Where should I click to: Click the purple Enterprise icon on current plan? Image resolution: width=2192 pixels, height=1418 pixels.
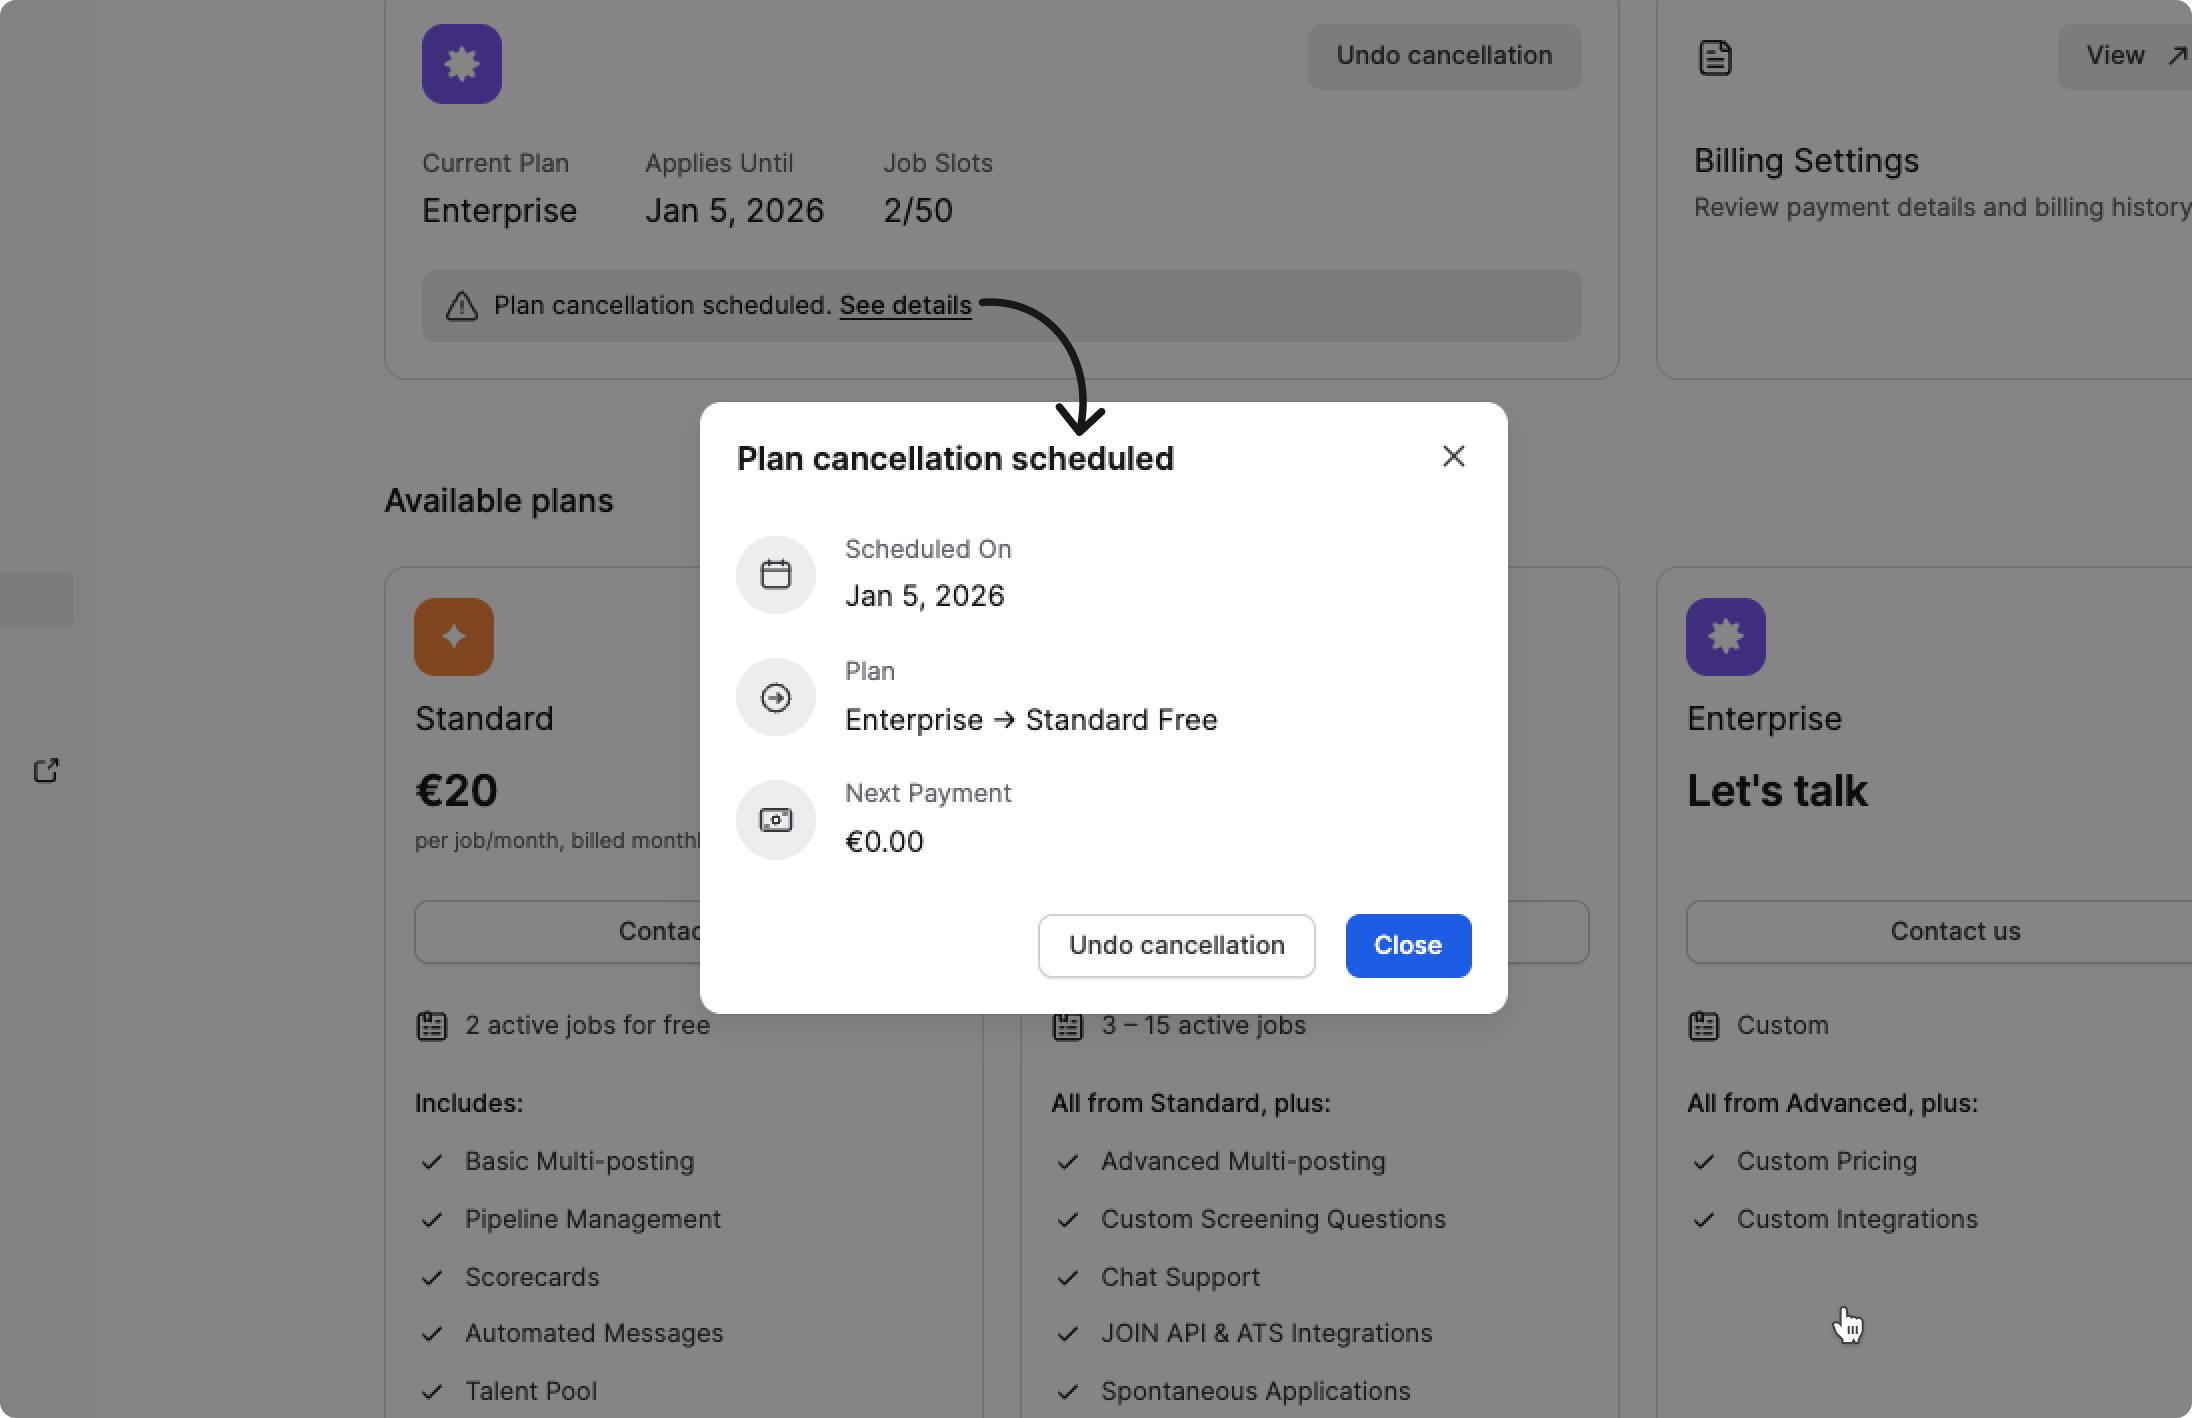pyautogui.click(x=462, y=64)
